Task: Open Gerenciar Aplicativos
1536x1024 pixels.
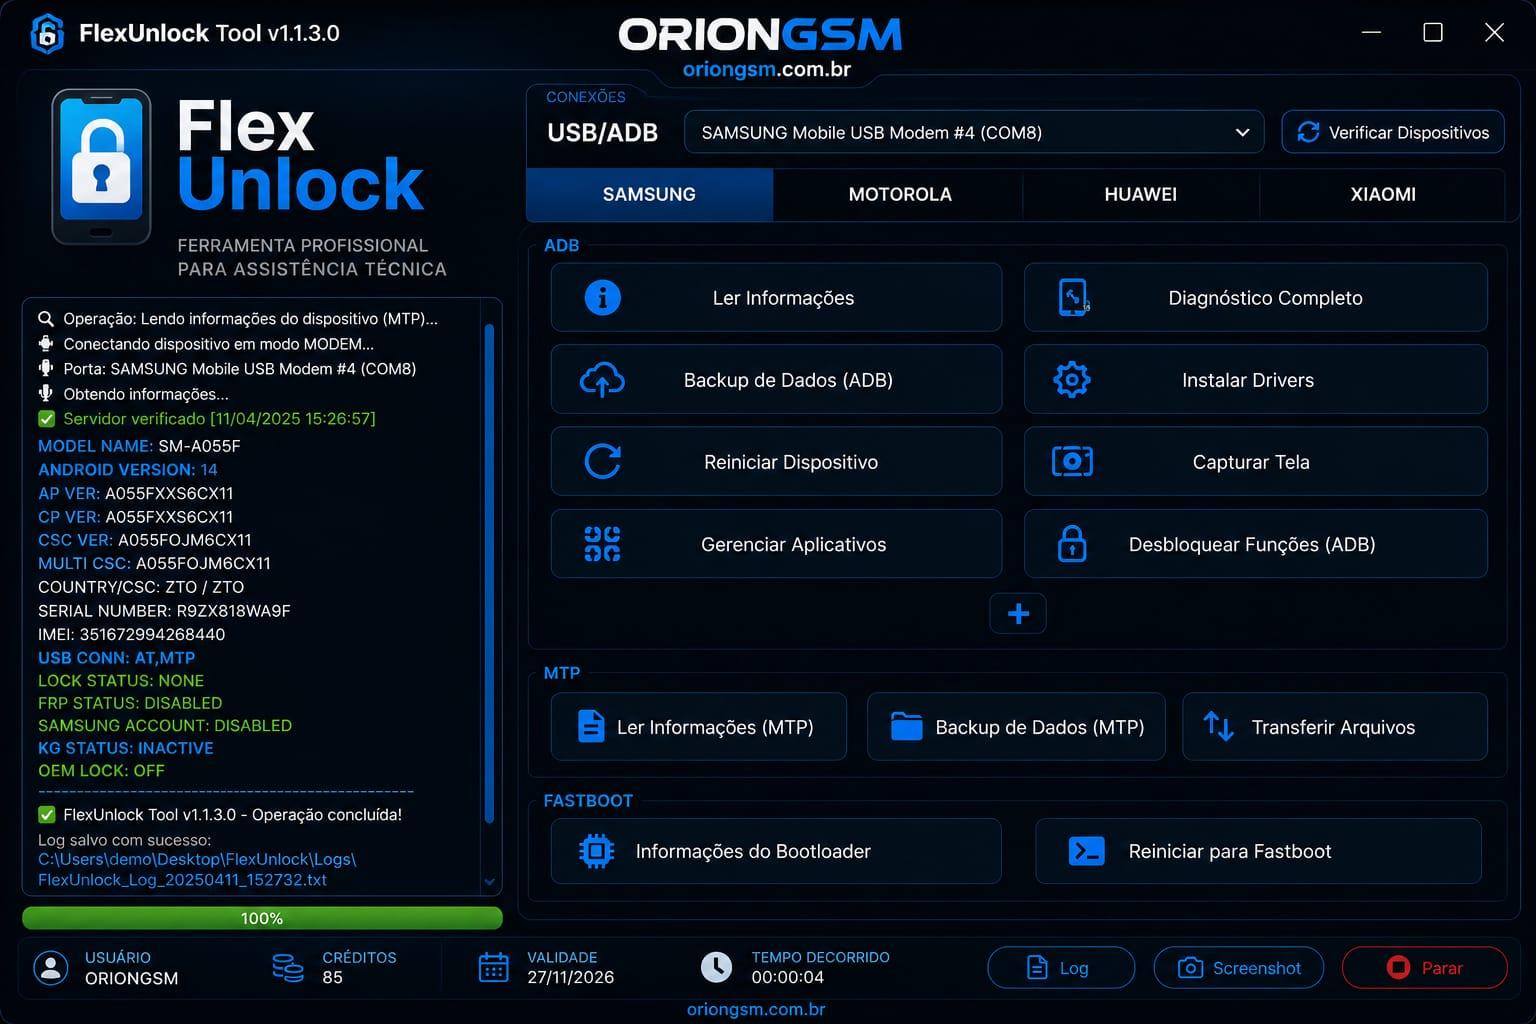Action: tap(776, 544)
